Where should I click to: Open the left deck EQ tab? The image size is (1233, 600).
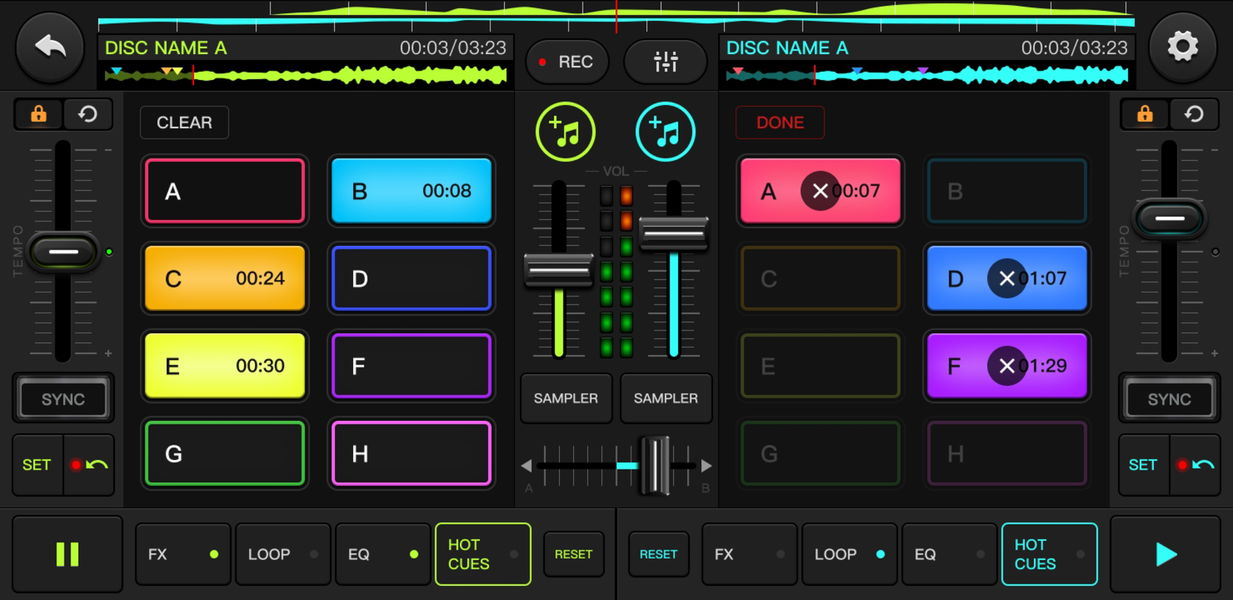(383, 554)
